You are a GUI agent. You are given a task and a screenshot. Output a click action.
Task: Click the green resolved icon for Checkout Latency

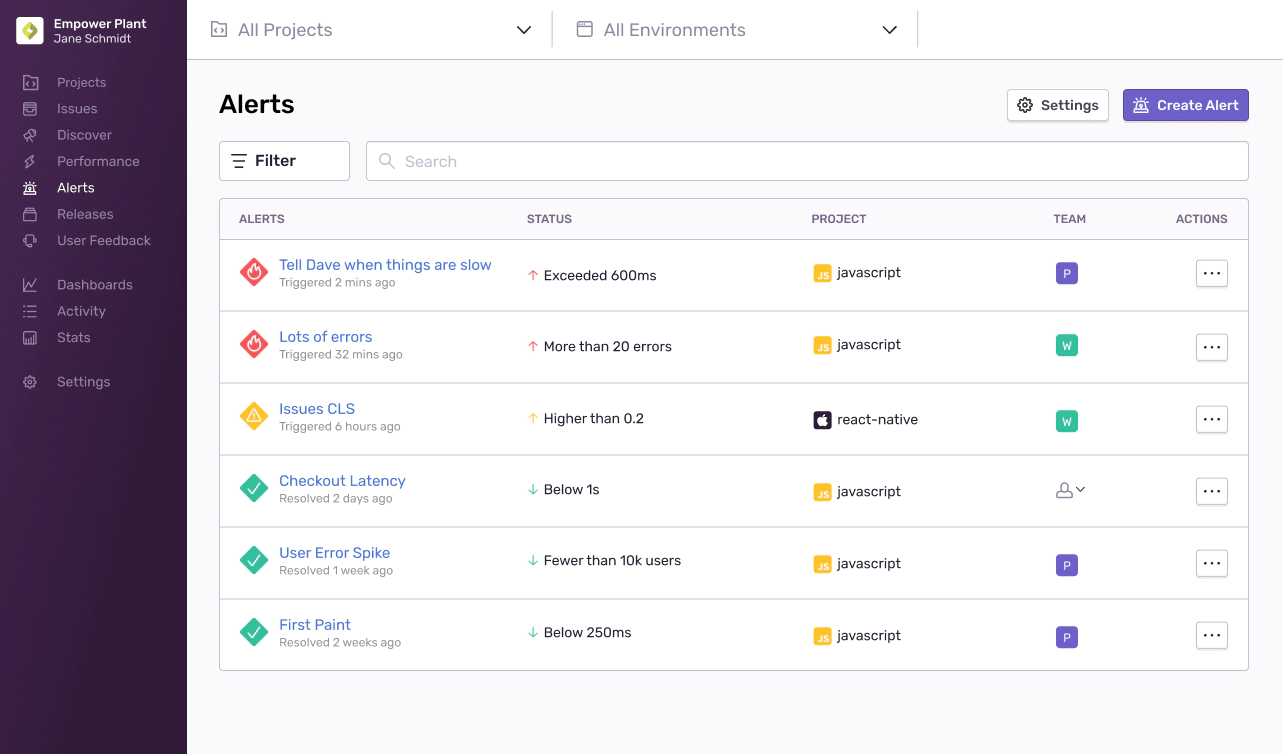tap(254, 489)
